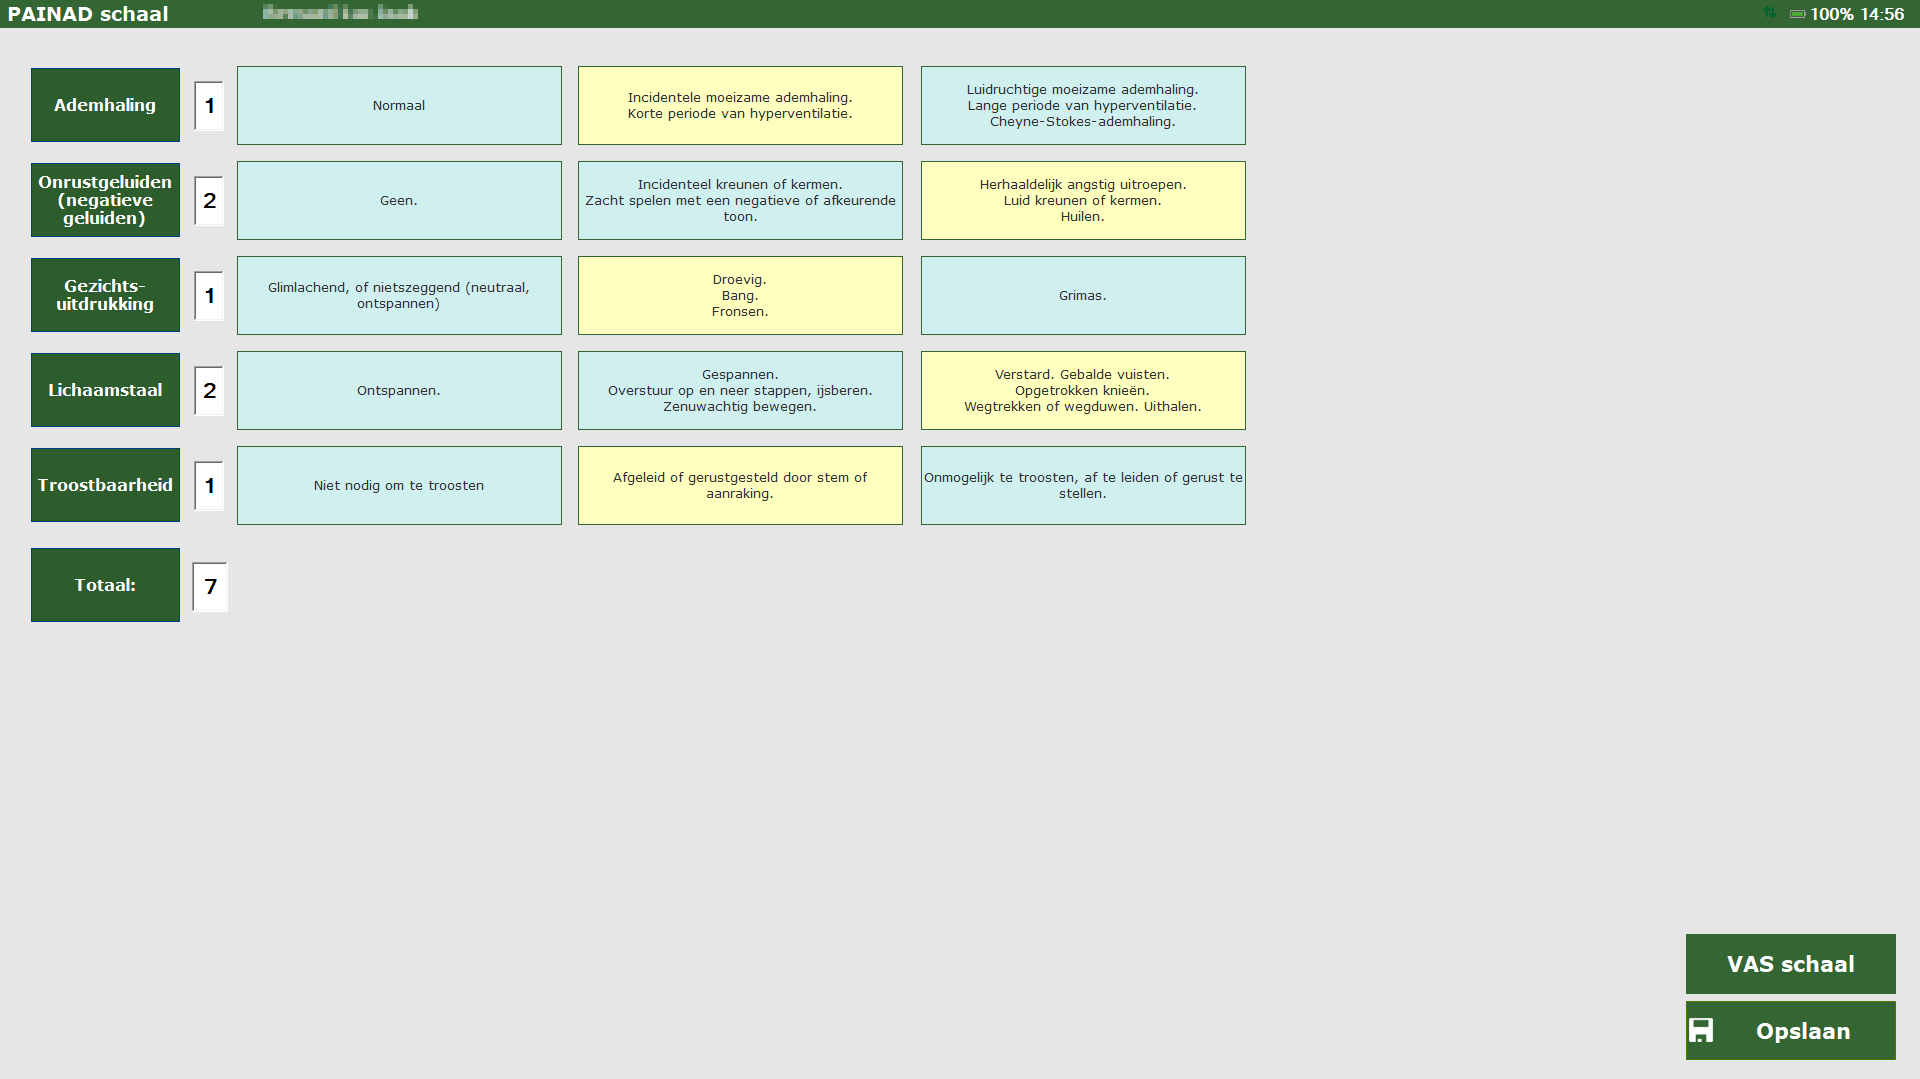This screenshot has width=1920, height=1079.
Task: Select 'Niet nodig om te troosten'
Action: click(x=399, y=486)
